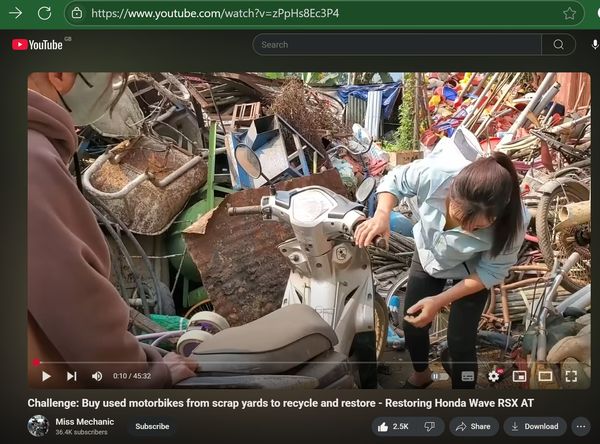600x444 pixels.
Task: Share this video
Action: click(x=474, y=426)
